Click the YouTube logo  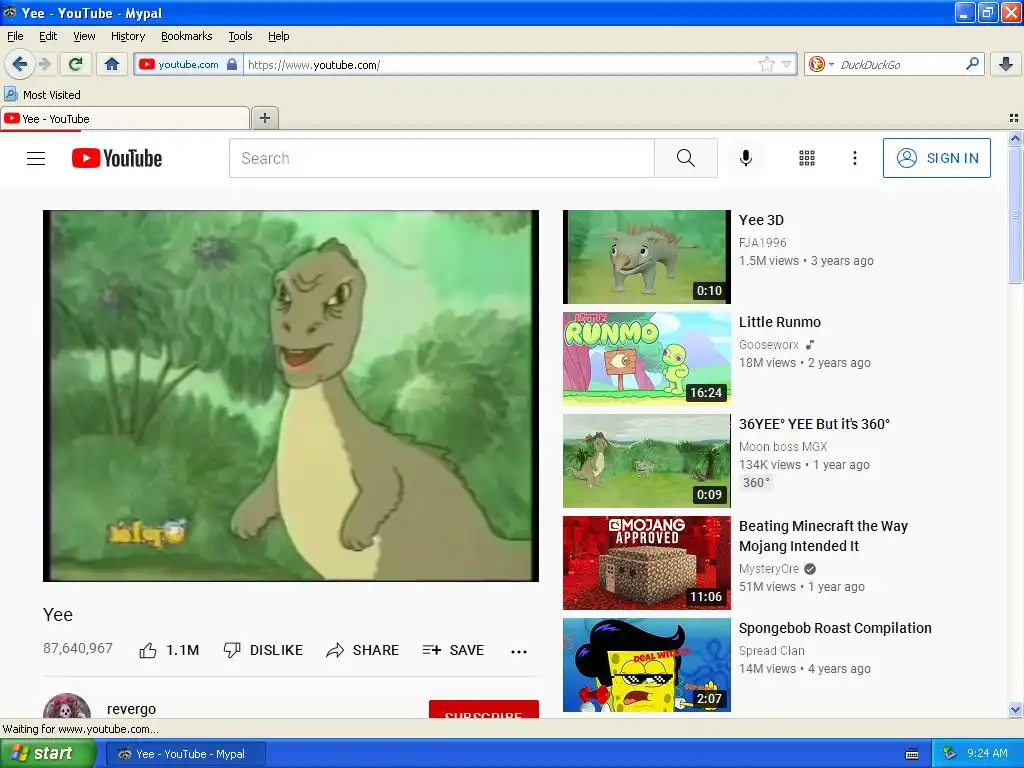click(x=117, y=158)
